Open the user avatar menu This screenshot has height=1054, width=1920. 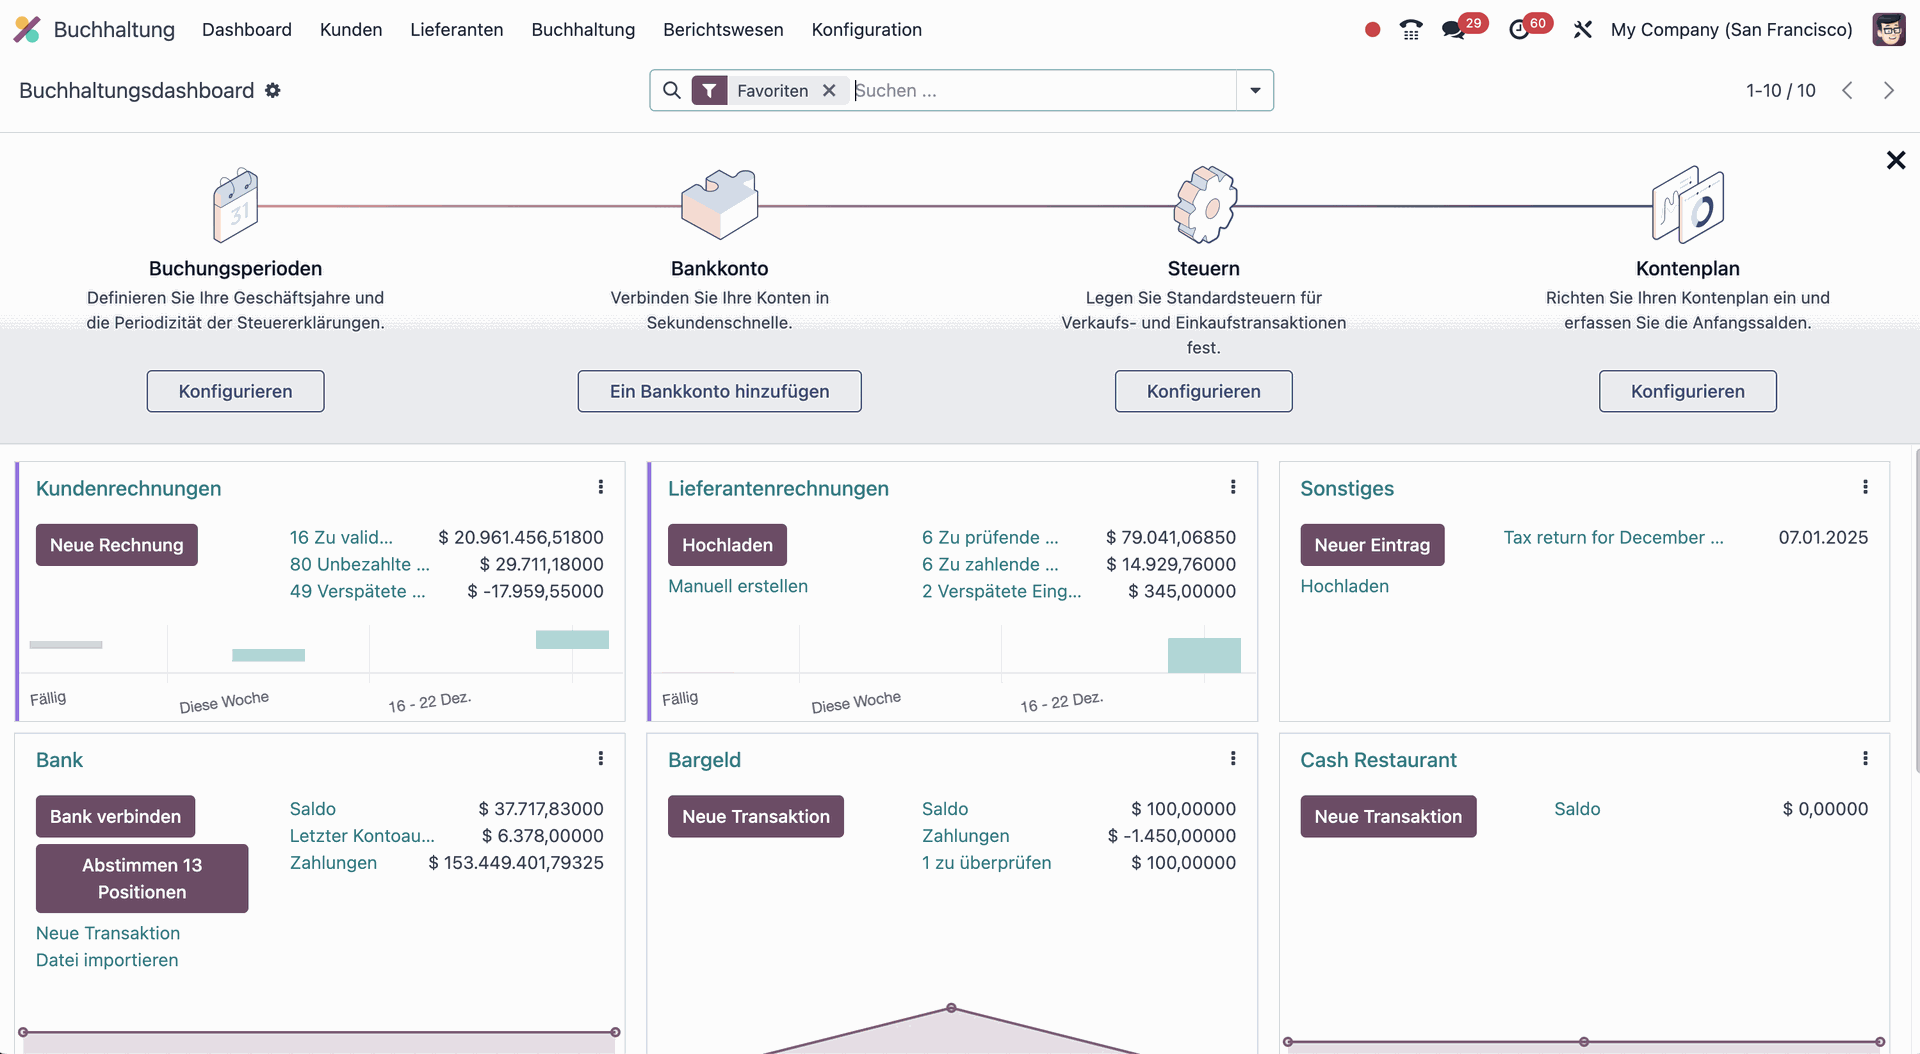(1888, 30)
